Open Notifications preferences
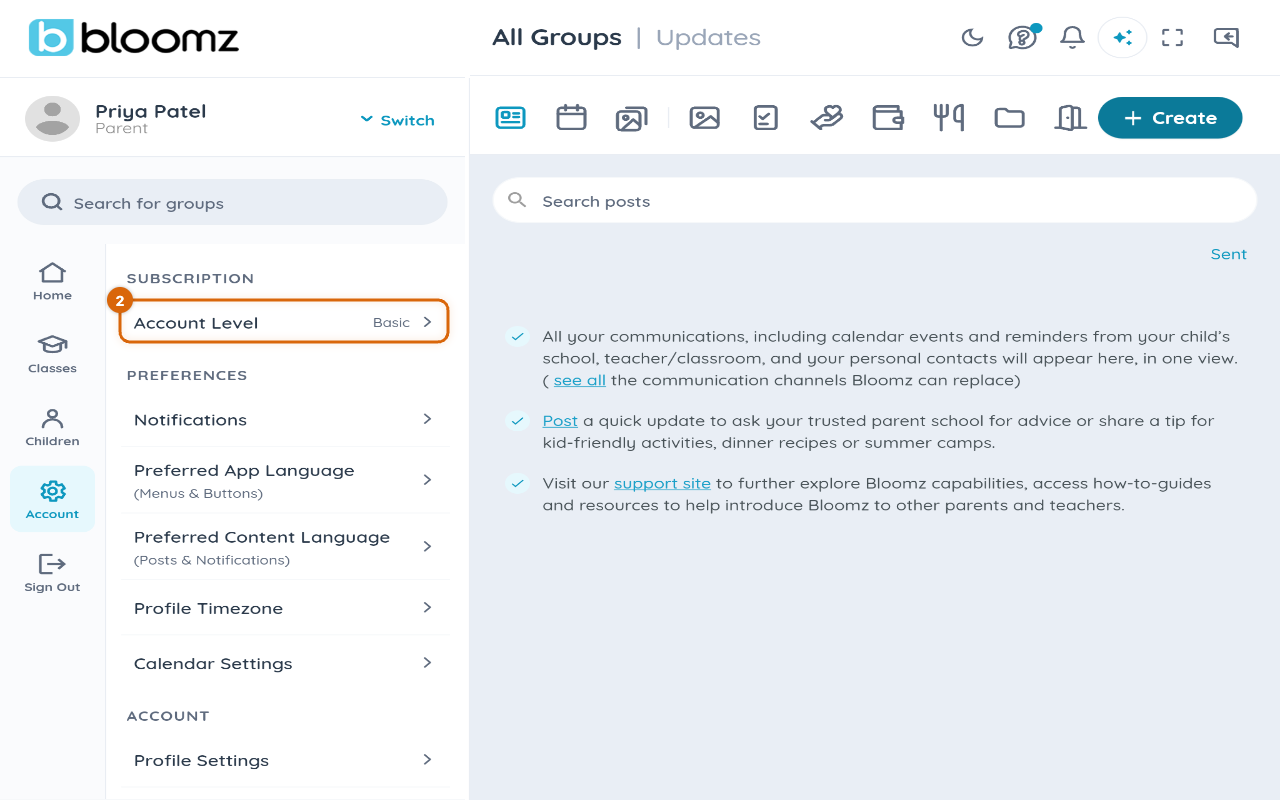 point(284,420)
